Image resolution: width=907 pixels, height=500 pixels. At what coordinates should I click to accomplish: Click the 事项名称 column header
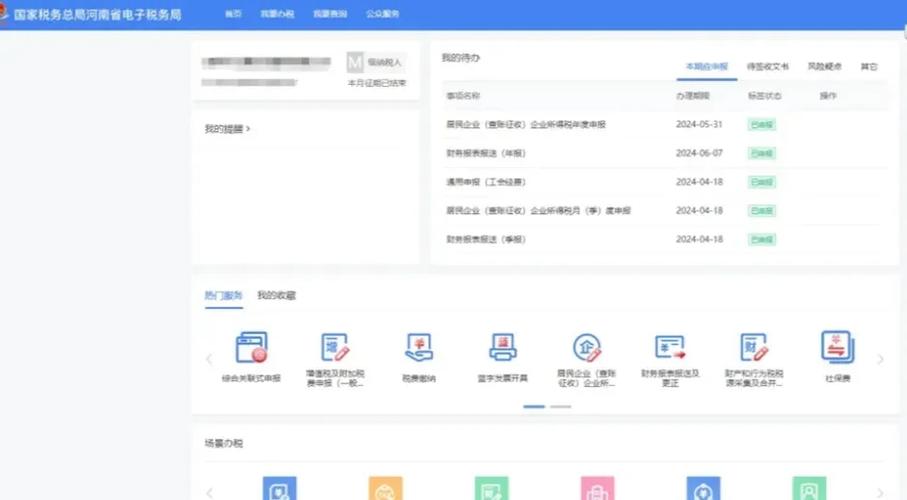(463, 95)
